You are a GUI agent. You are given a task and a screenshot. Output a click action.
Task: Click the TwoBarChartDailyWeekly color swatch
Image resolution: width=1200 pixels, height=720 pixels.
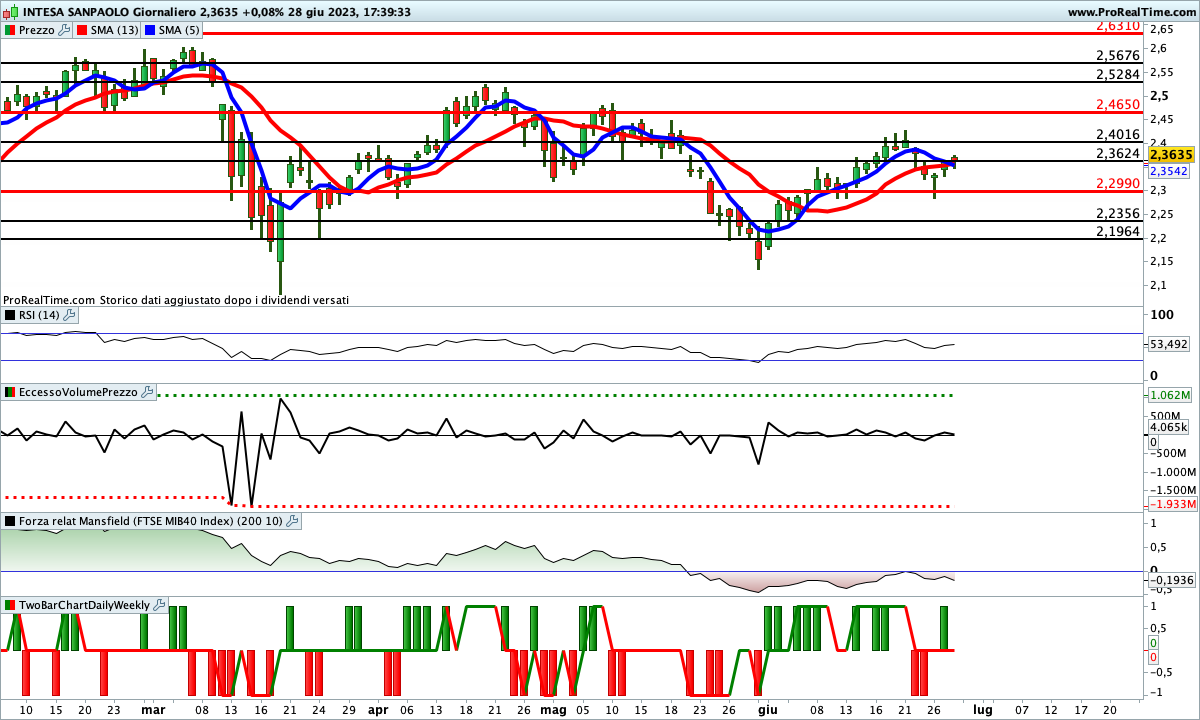(x=10, y=605)
